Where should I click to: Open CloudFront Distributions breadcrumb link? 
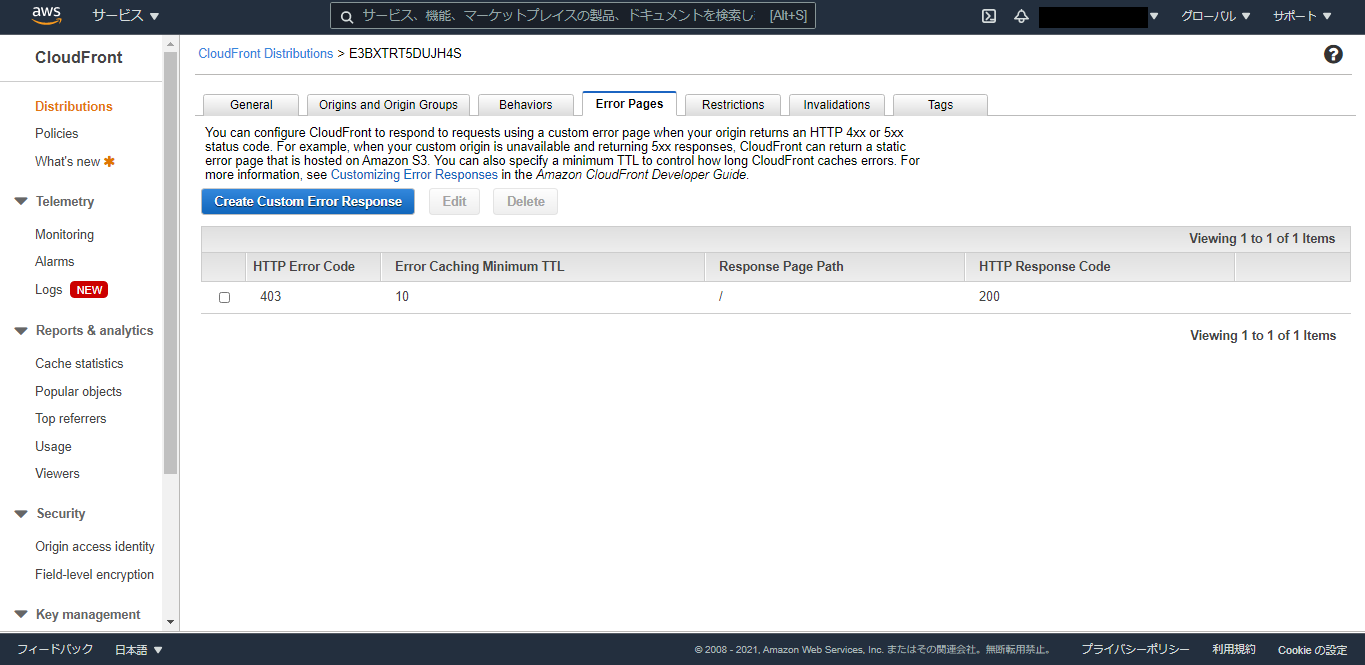[266, 54]
